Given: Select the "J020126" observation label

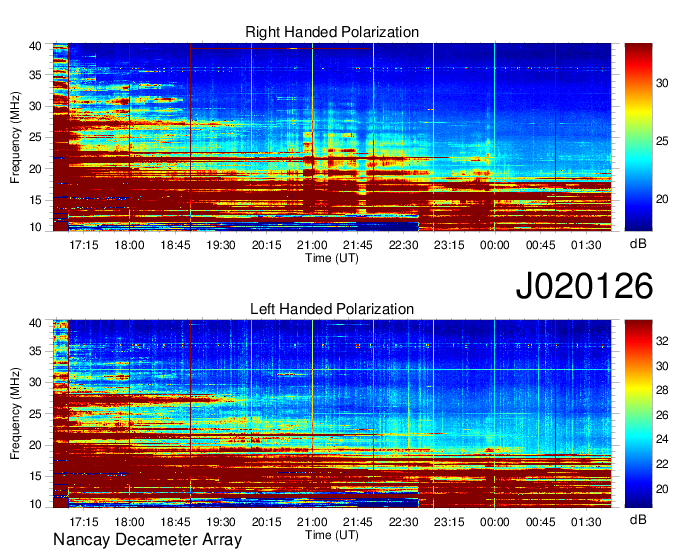Looking at the screenshot, I should 584,286.
